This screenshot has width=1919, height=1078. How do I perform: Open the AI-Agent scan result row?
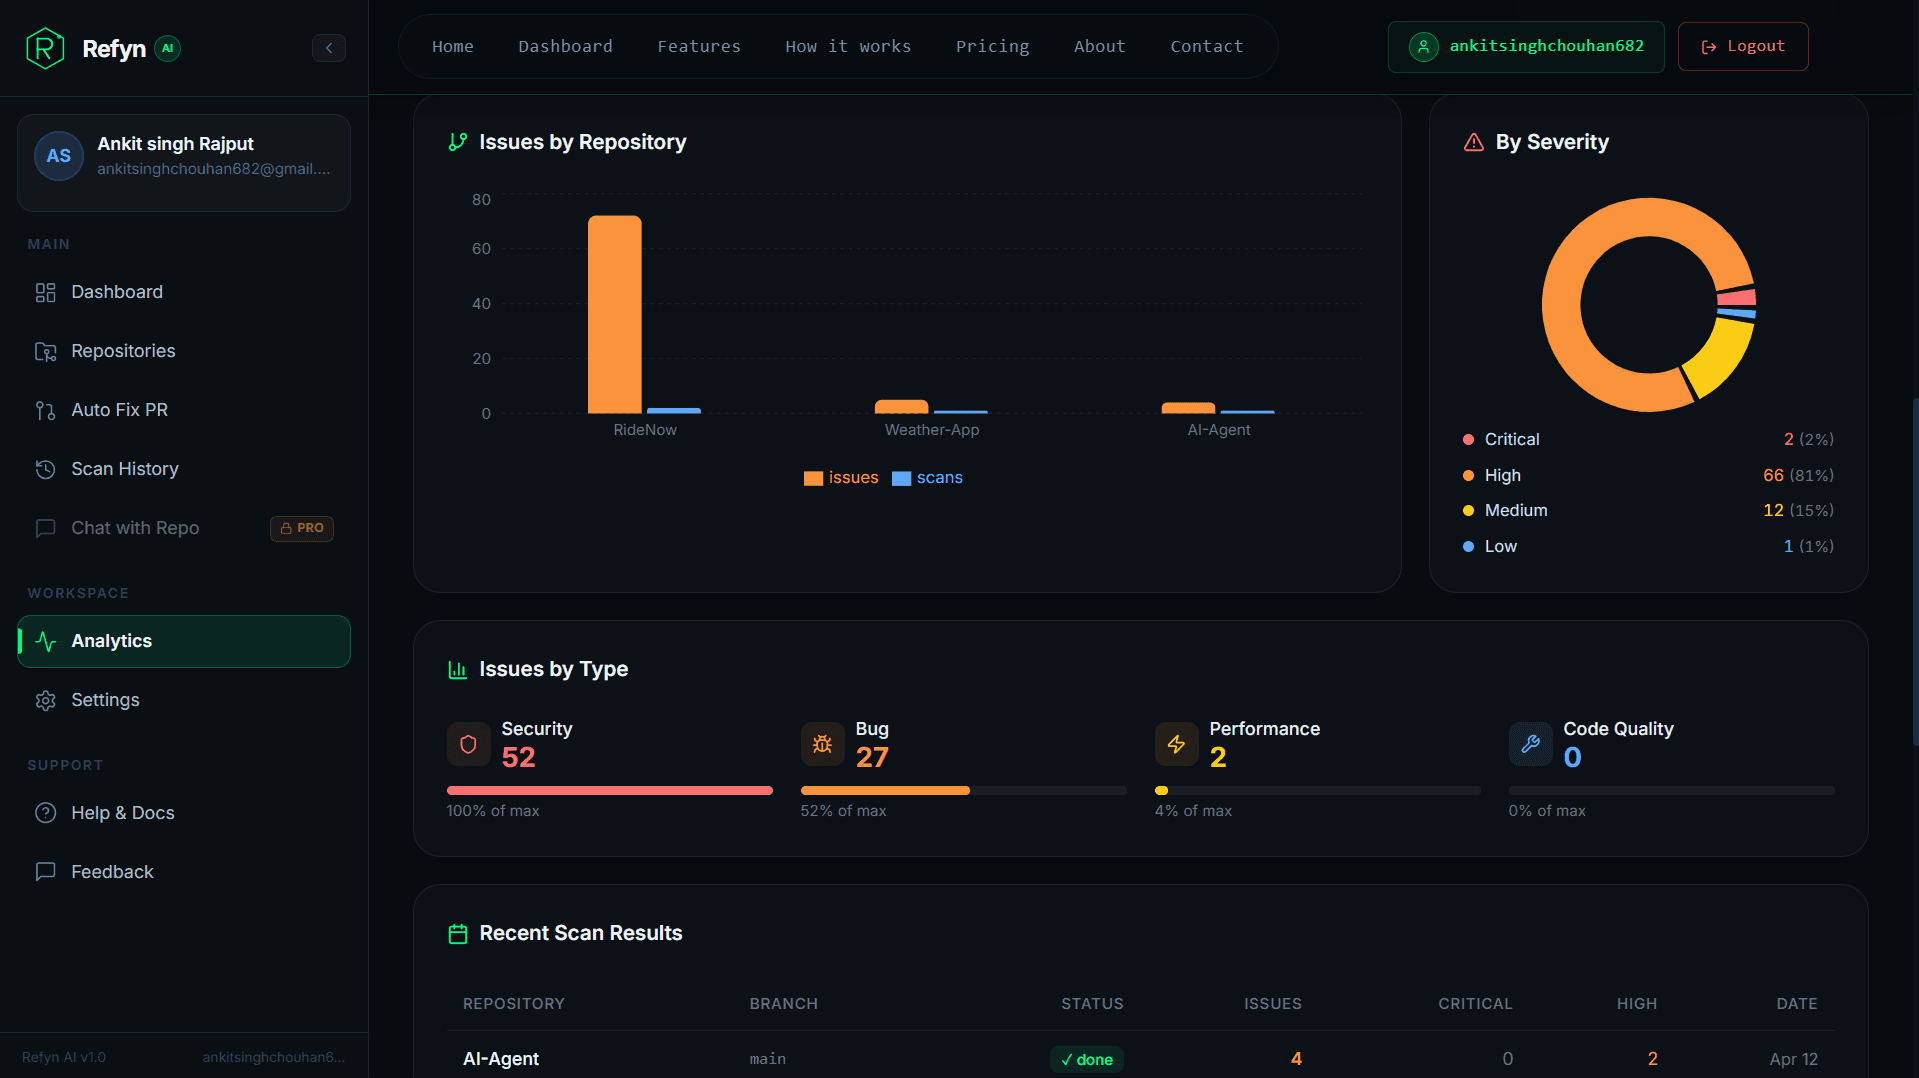[501, 1058]
